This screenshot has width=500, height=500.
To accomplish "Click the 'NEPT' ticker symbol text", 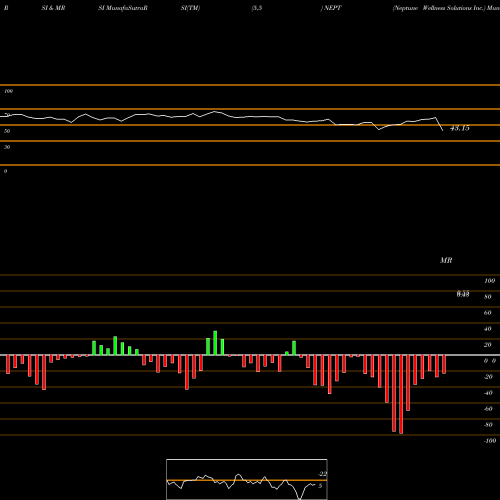I will pos(332,8).
